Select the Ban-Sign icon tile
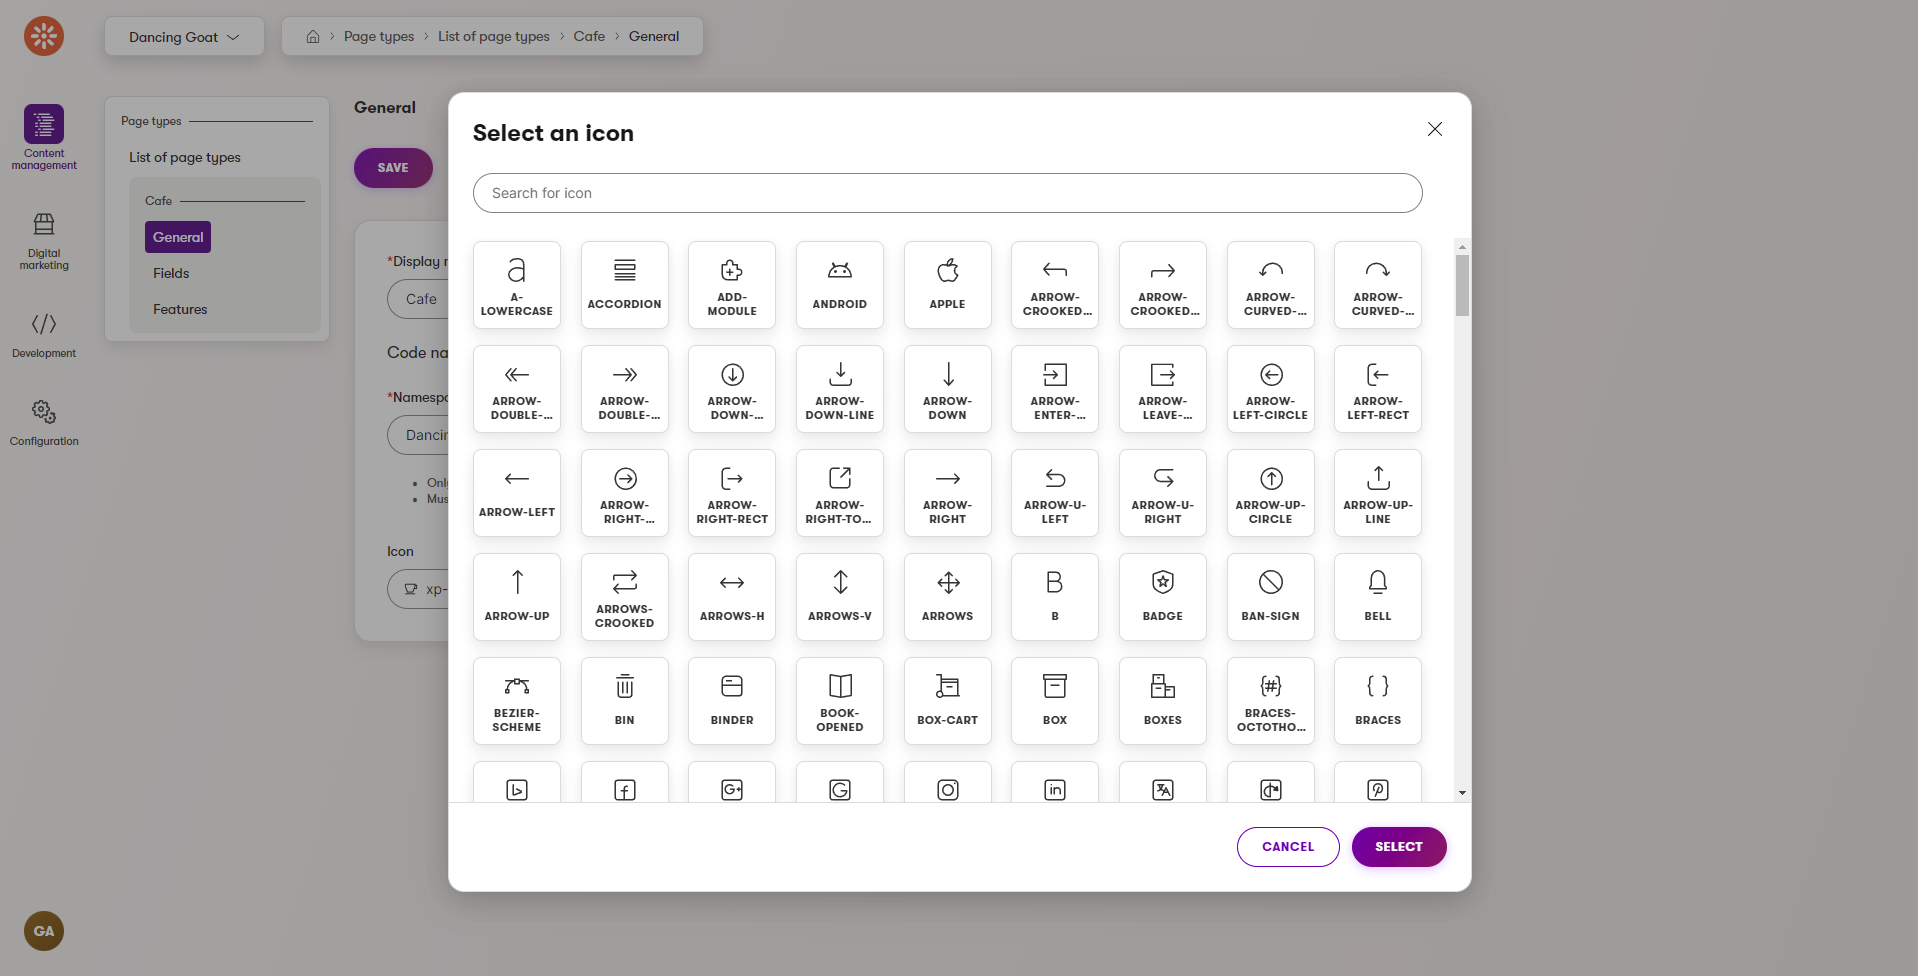The image size is (1918, 976). pyautogui.click(x=1270, y=597)
